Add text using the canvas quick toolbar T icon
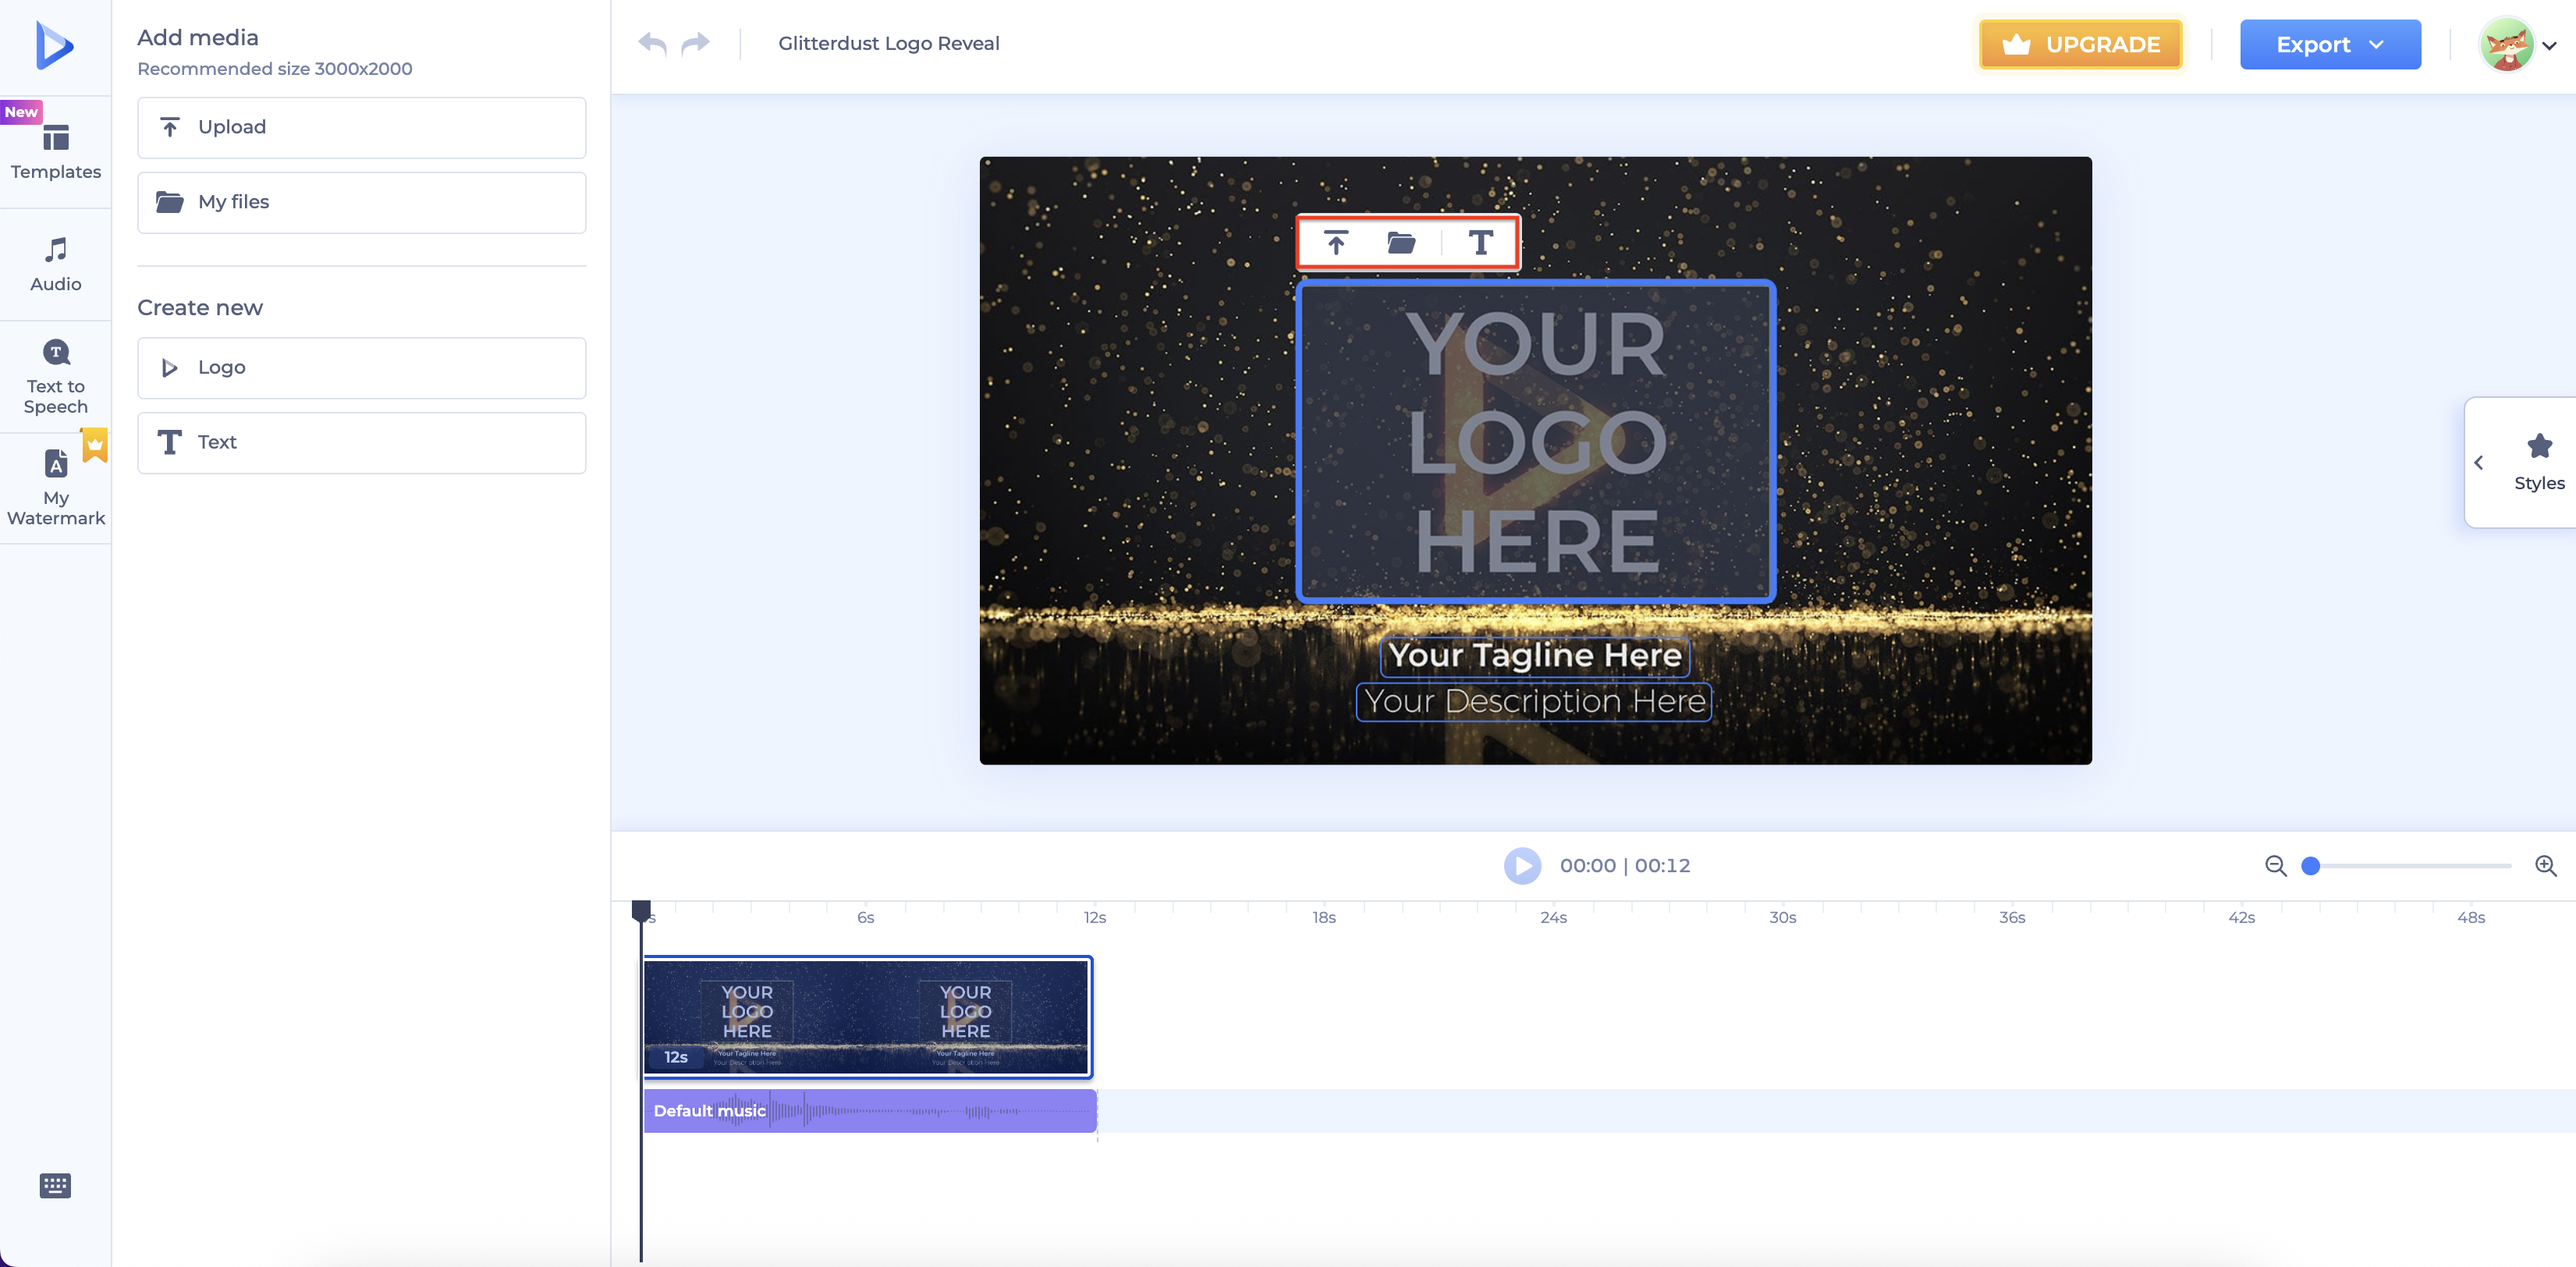The height and width of the screenshot is (1267, 2576). tap(1481, 242)
